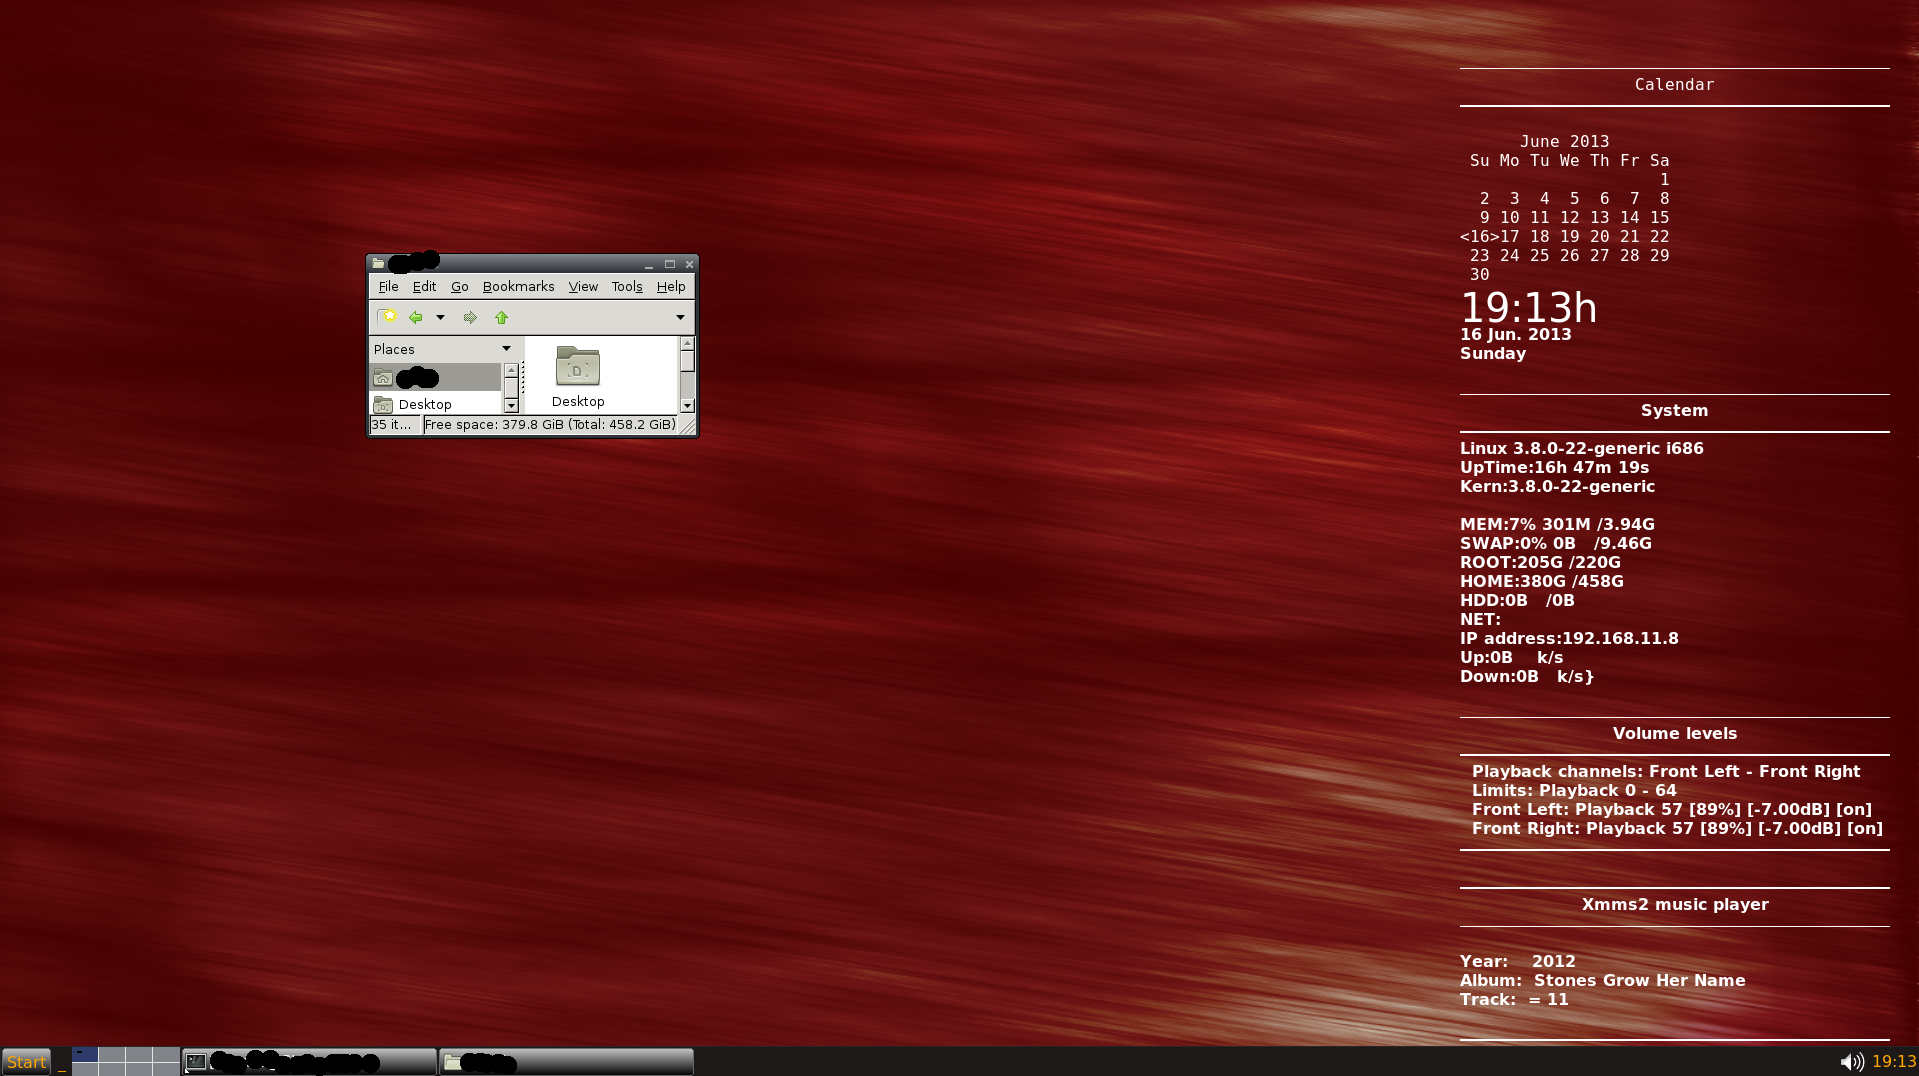Click the file manager window title icon
Image resolution: width=1919 pixels, height=1076 pixels.
[x=378, y=263]
